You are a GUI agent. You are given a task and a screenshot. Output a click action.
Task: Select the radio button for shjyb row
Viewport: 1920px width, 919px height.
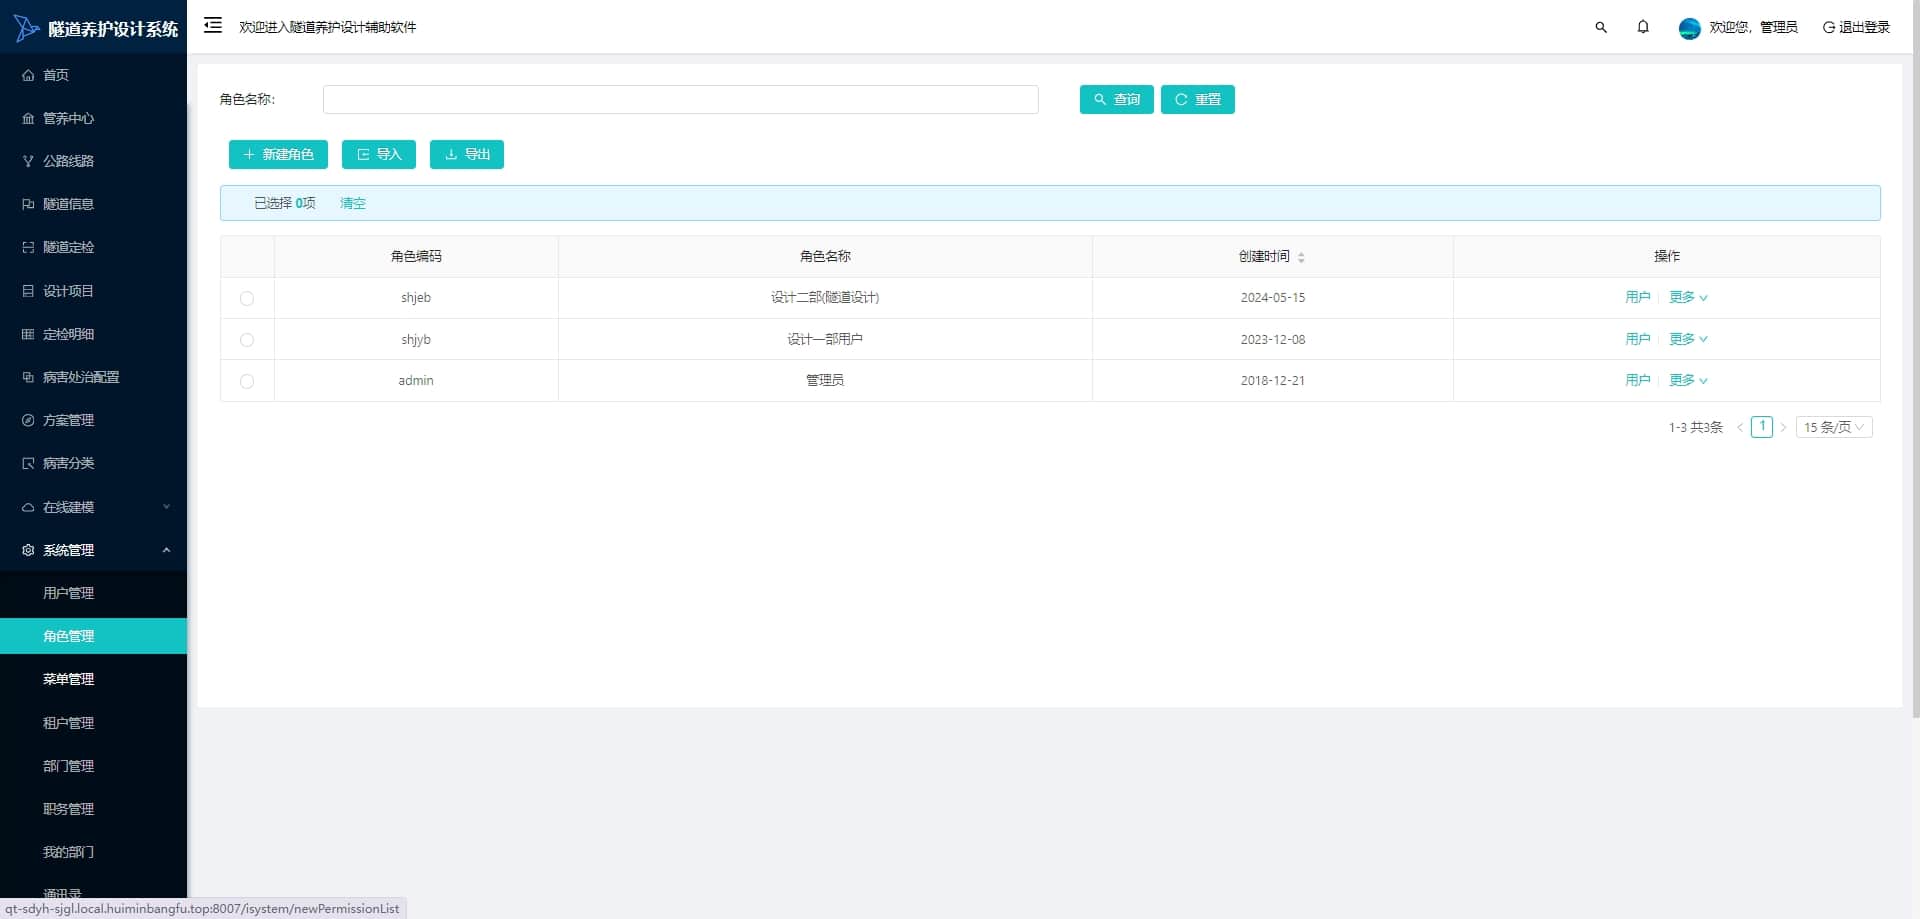(x=247, y=340)
